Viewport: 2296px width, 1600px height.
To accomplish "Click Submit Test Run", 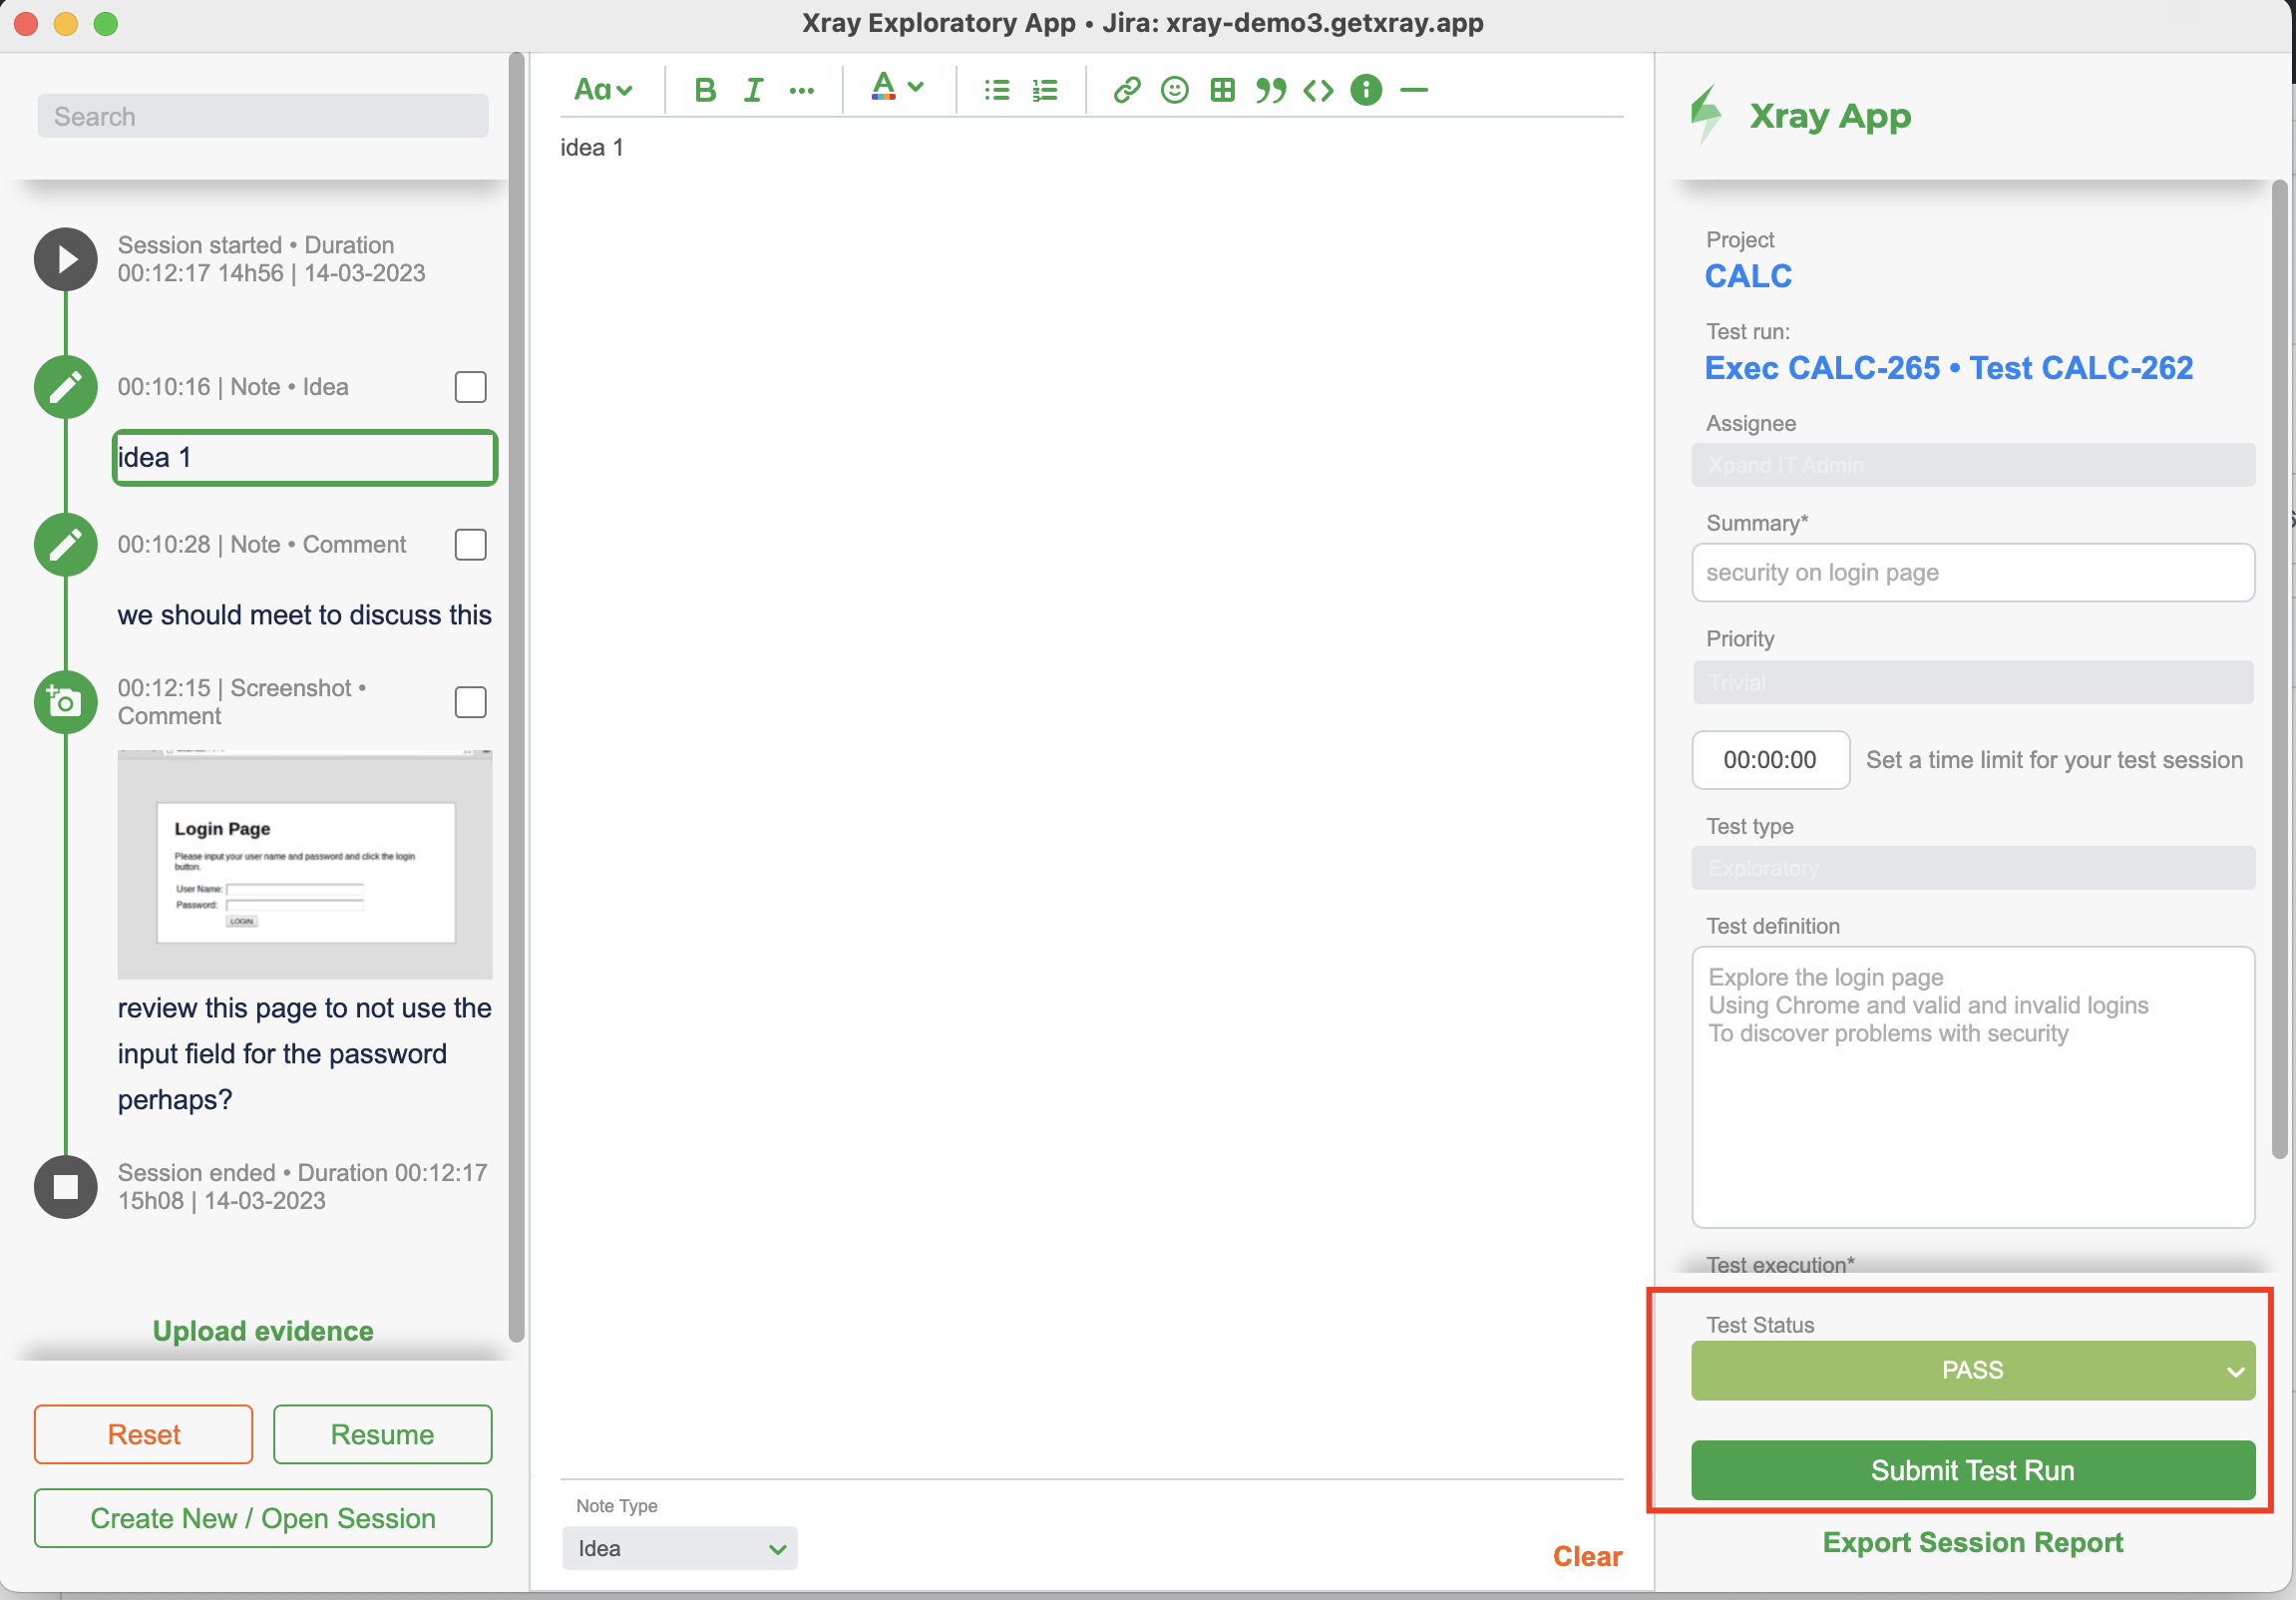I will tap(1973, 1470).
